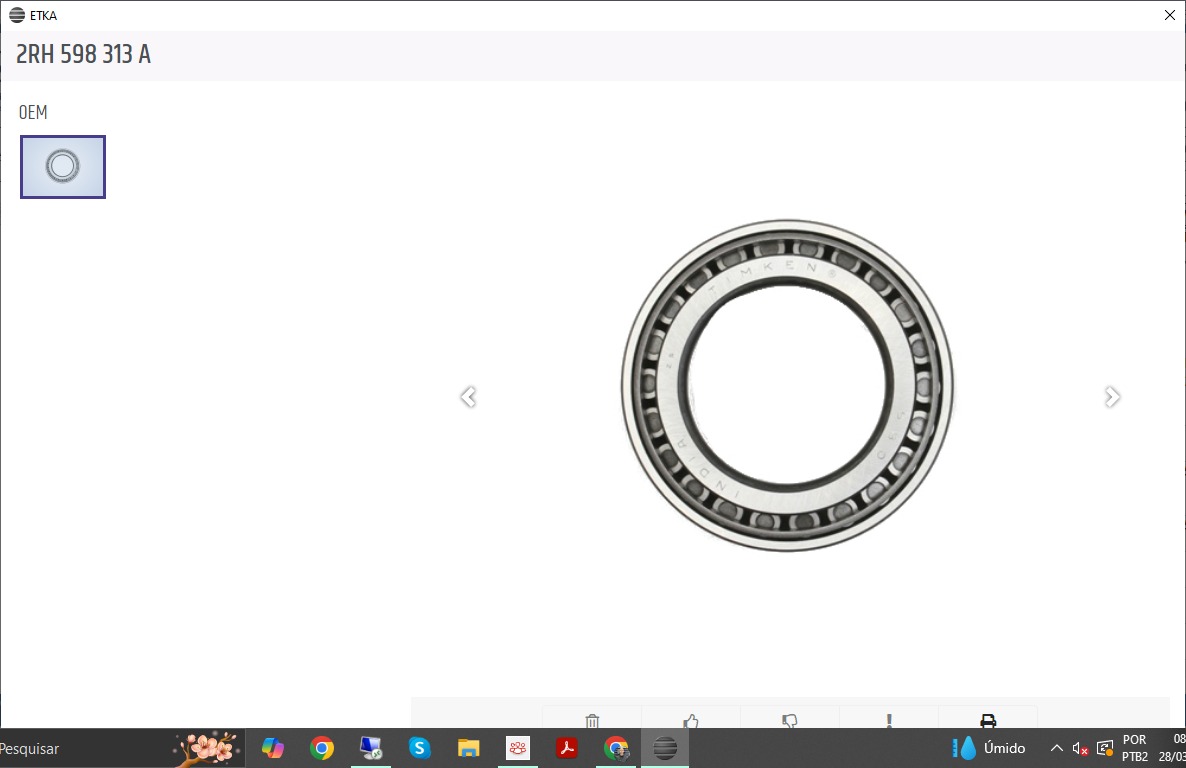Open Remote Desktop Connection in the taskbar
Viewport: 1186px width, 768px height.
click(x=371, y=748)
